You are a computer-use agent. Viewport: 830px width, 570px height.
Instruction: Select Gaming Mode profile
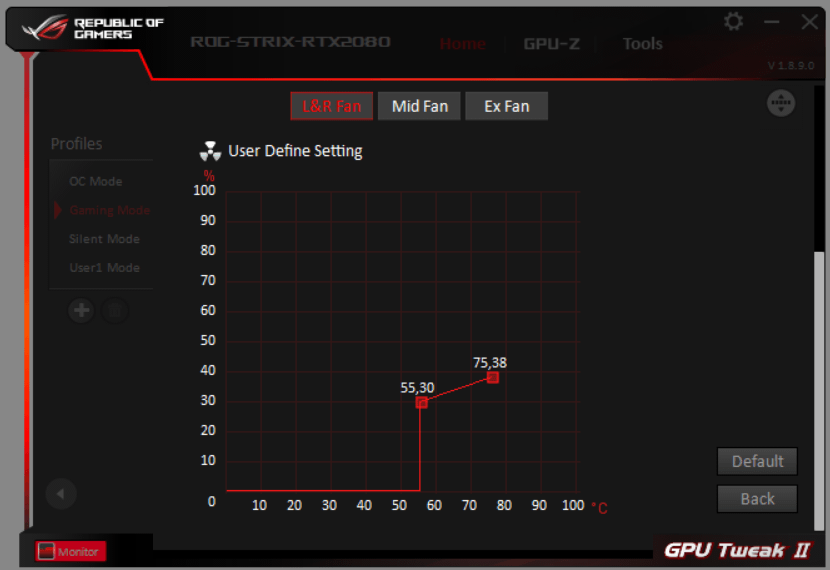pos(110,210)
